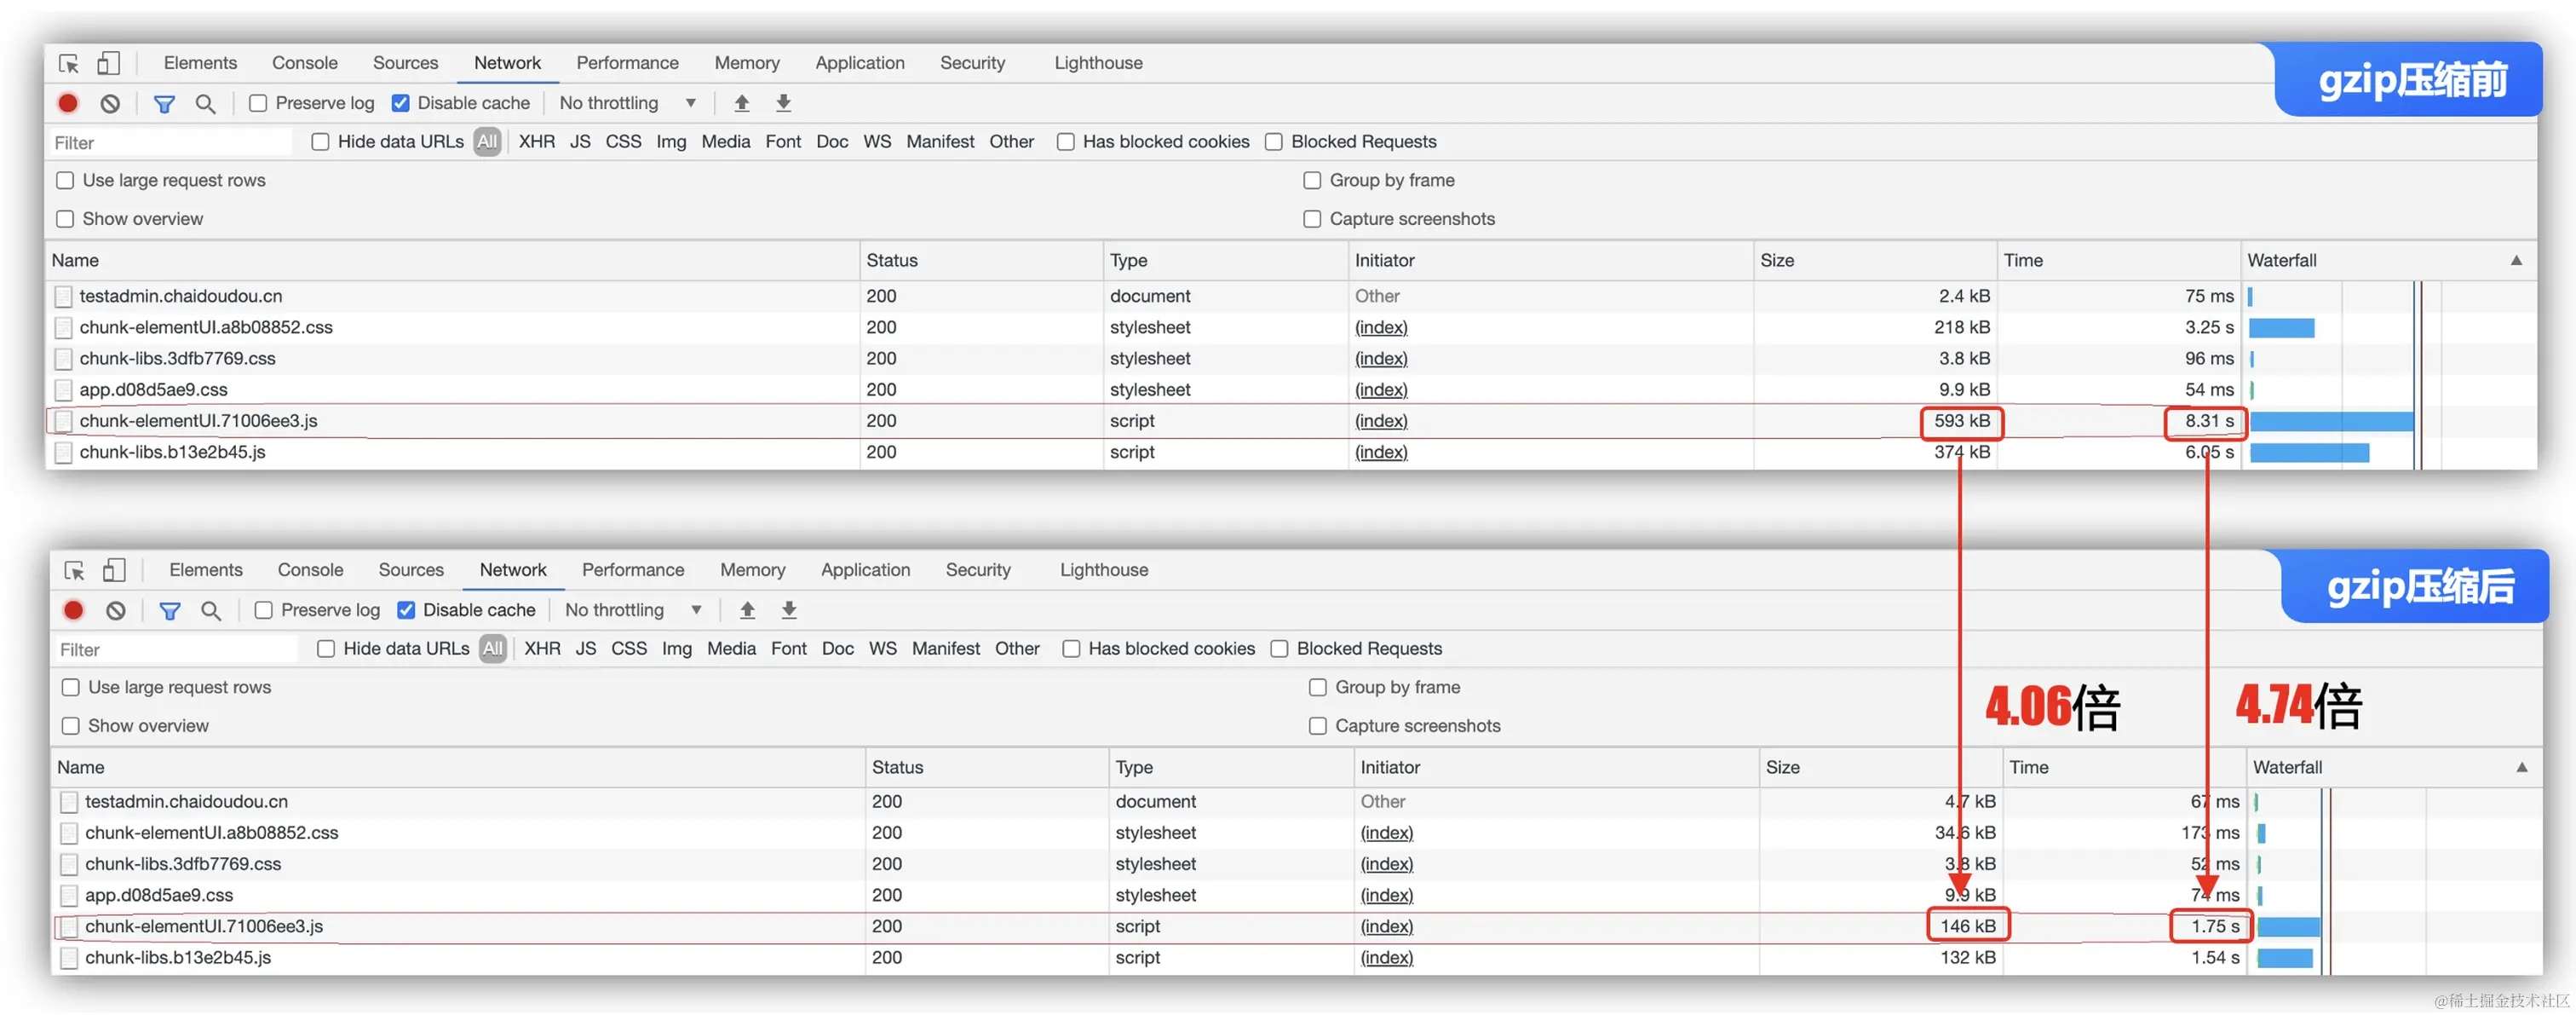Click the inspect element icon in lower DevTools
Image resolution: width=2576 pixels, height=1015 pixels.
75,570
